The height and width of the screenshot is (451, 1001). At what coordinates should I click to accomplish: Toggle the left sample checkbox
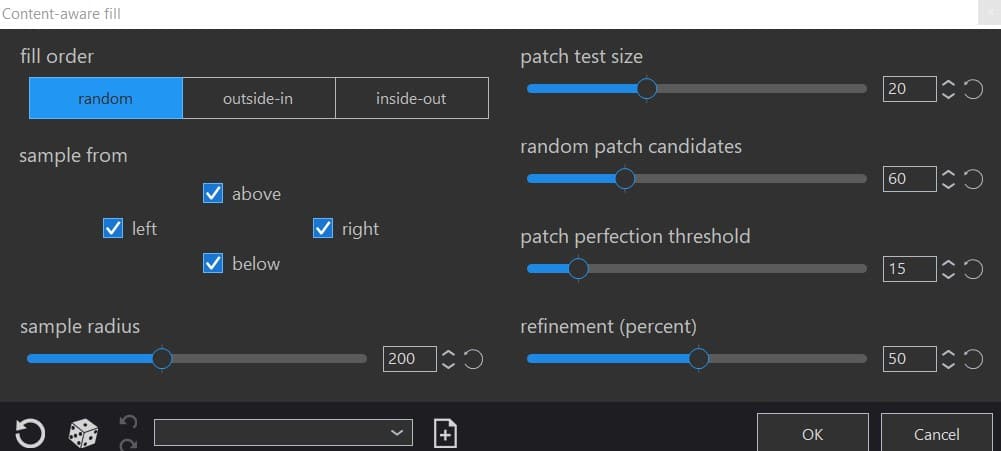click(113, 228)
